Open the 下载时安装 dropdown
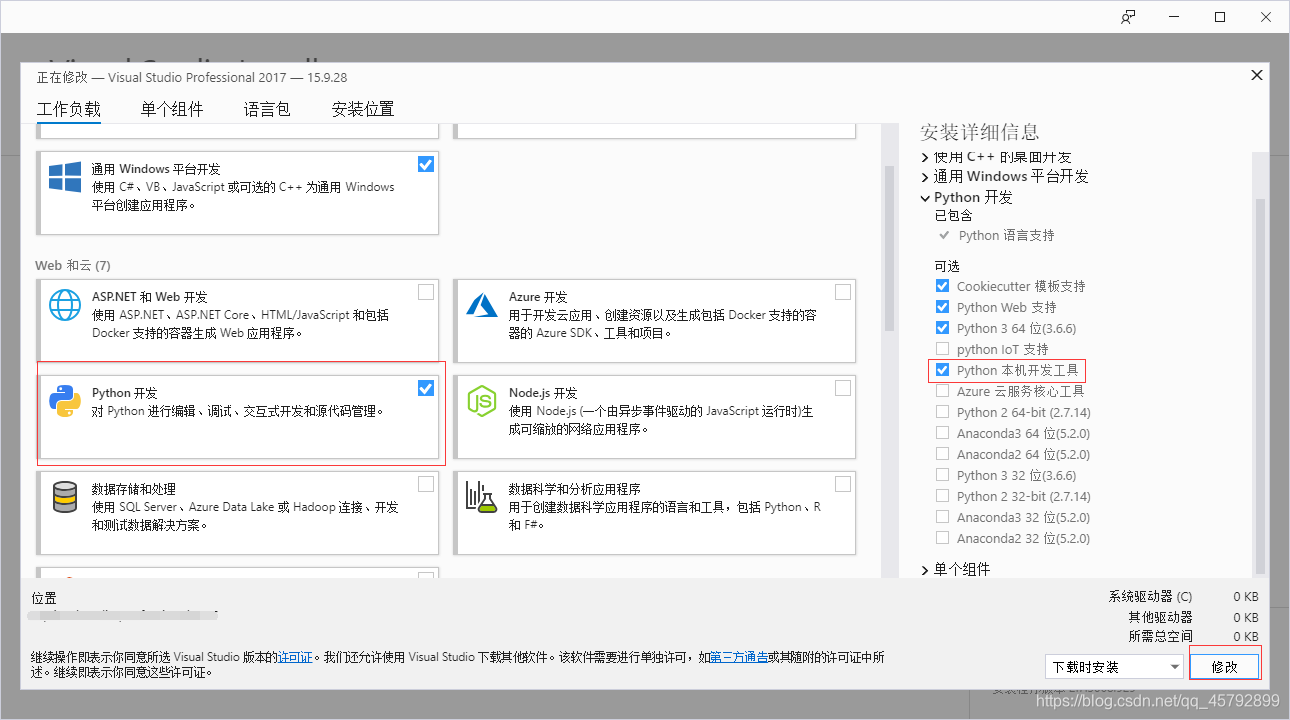 [x=1176, y=665]
